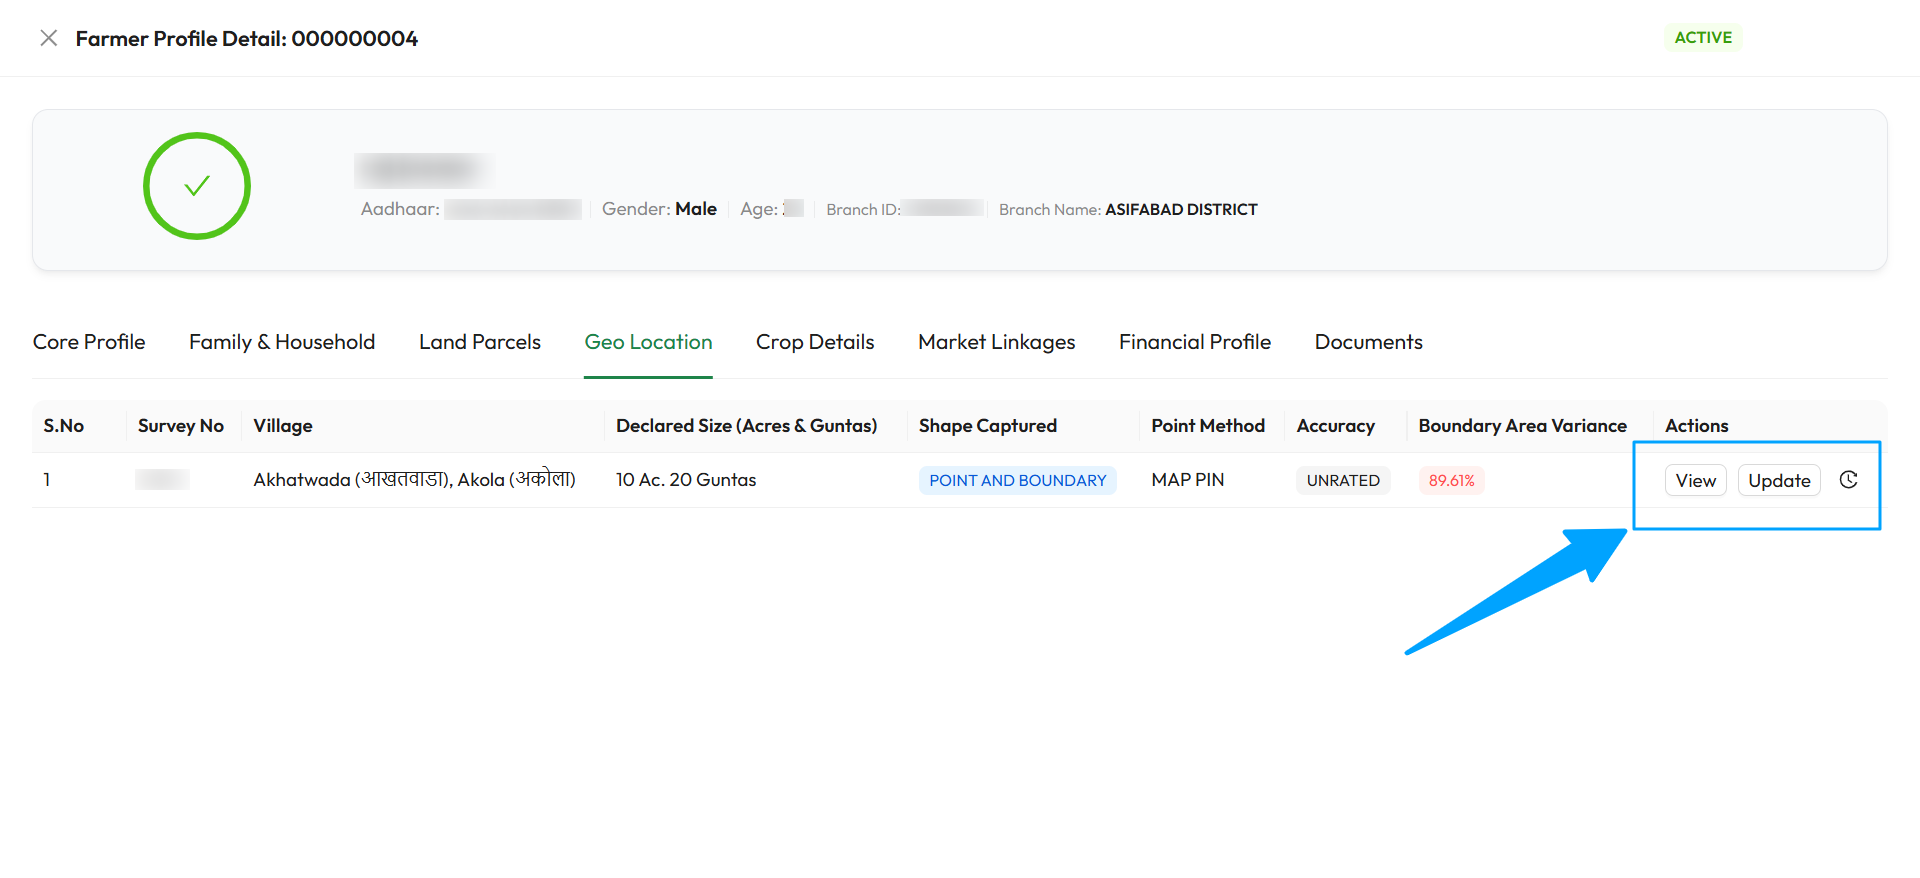Click the ASIFABAD DISTRICT branch name

point(1181,209)
